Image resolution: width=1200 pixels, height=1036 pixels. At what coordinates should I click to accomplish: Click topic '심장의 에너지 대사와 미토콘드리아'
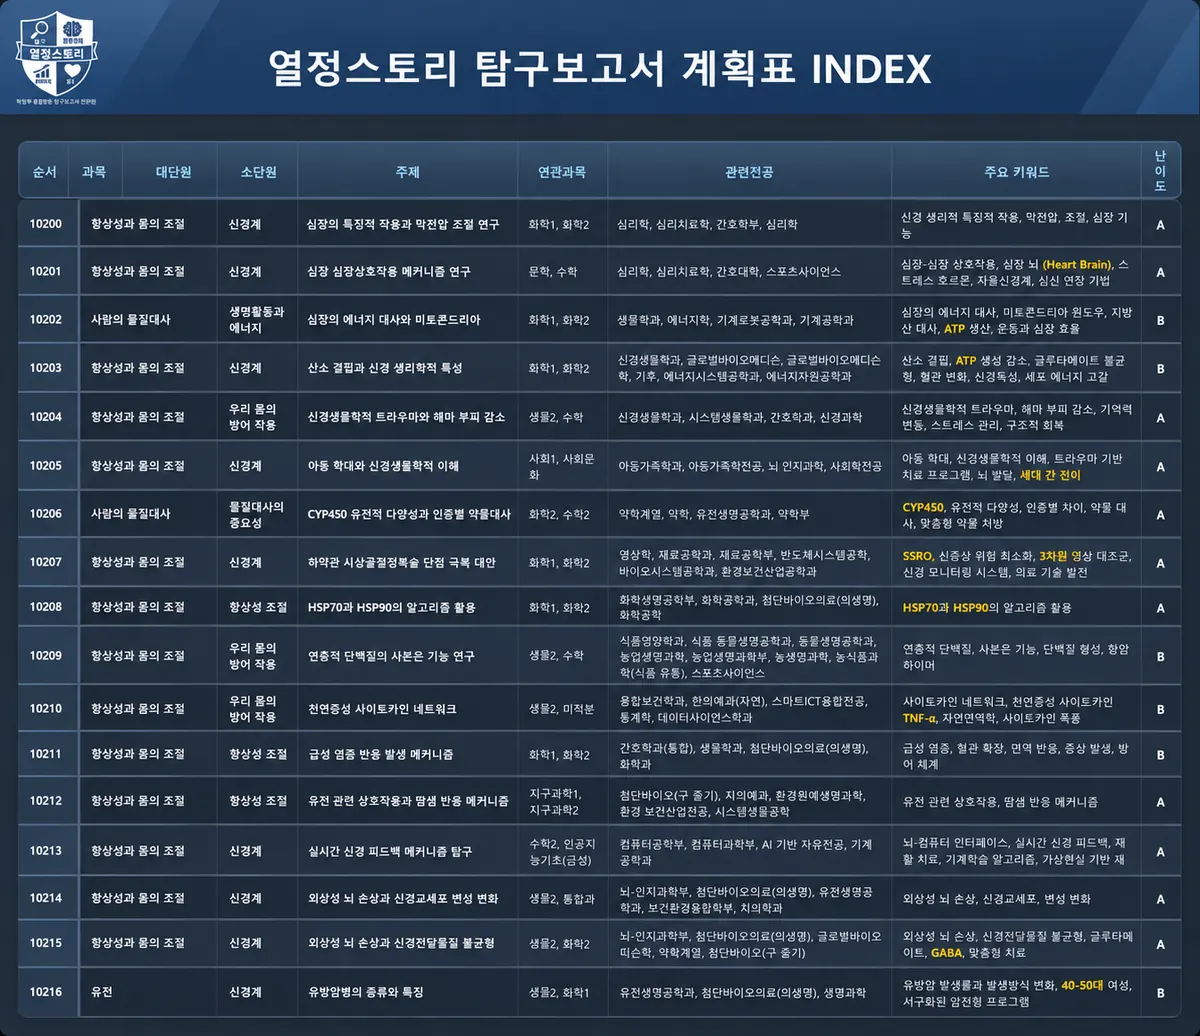[393, 320]
